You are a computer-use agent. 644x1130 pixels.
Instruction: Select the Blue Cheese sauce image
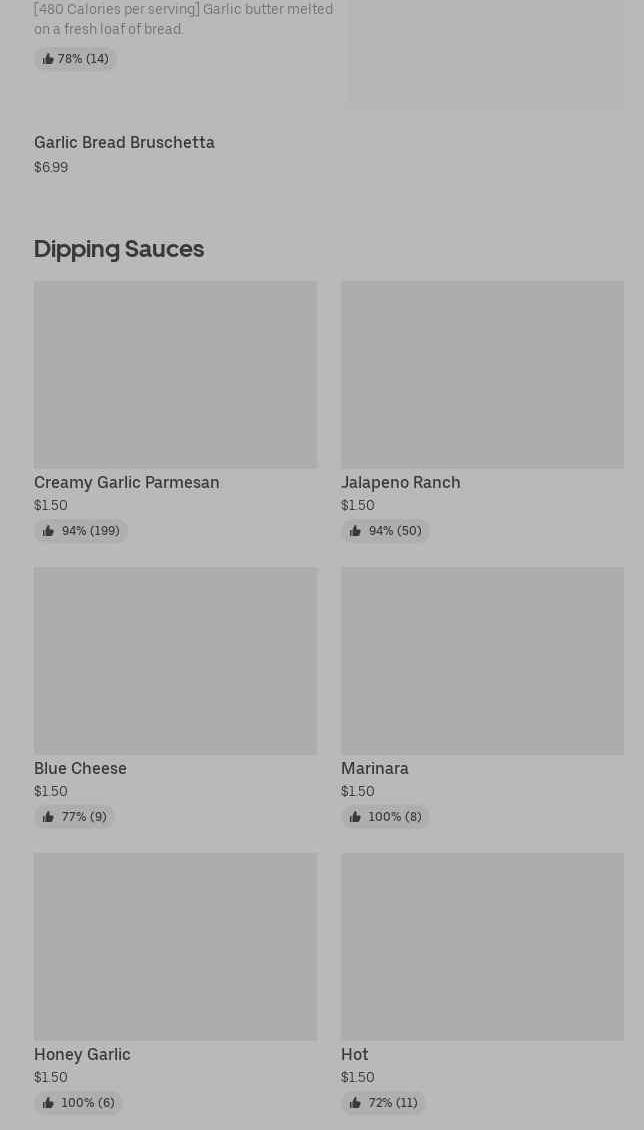click(x=175, y=660)
